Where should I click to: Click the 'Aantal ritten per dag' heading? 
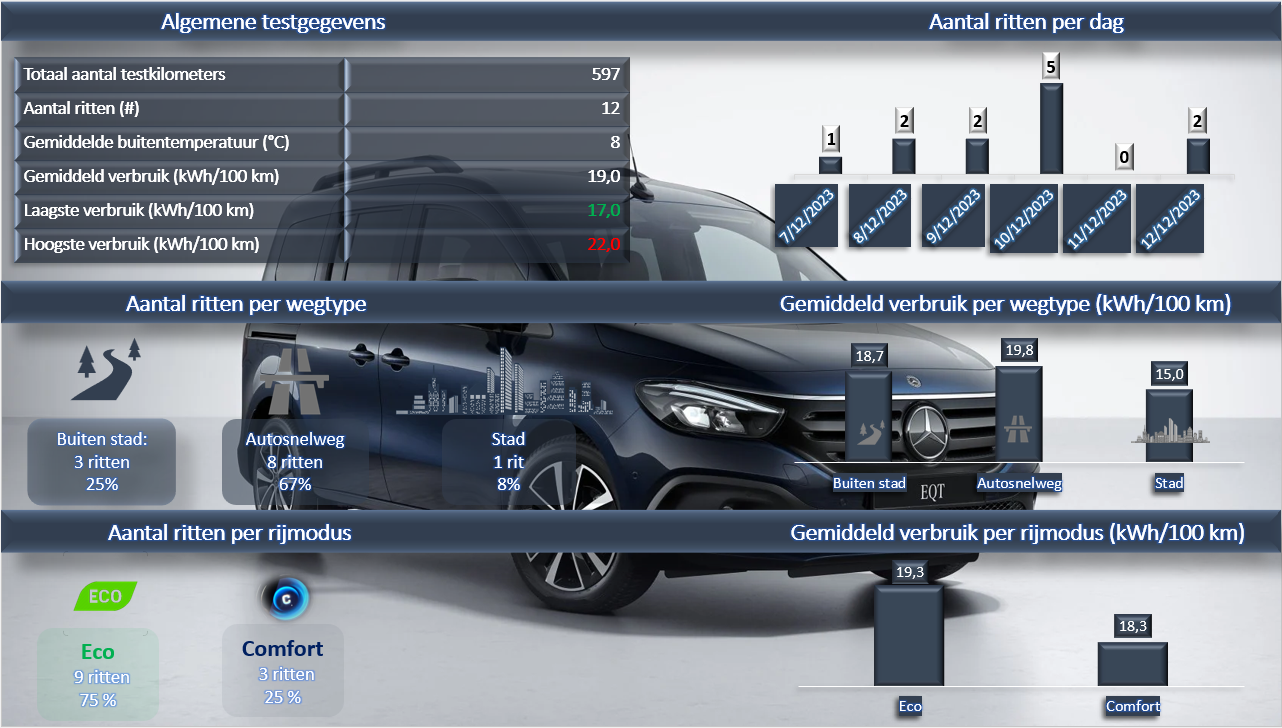[x=1027, y=22]
